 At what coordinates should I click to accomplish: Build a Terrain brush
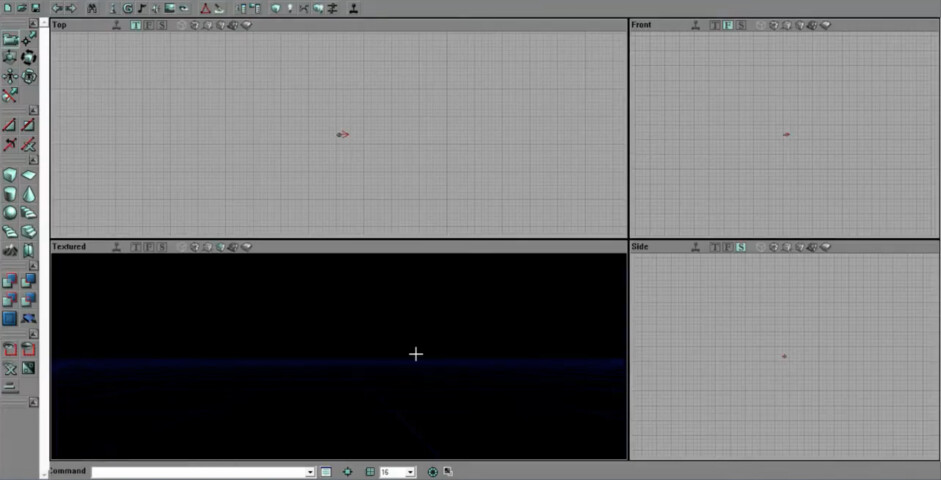[10, 250]
